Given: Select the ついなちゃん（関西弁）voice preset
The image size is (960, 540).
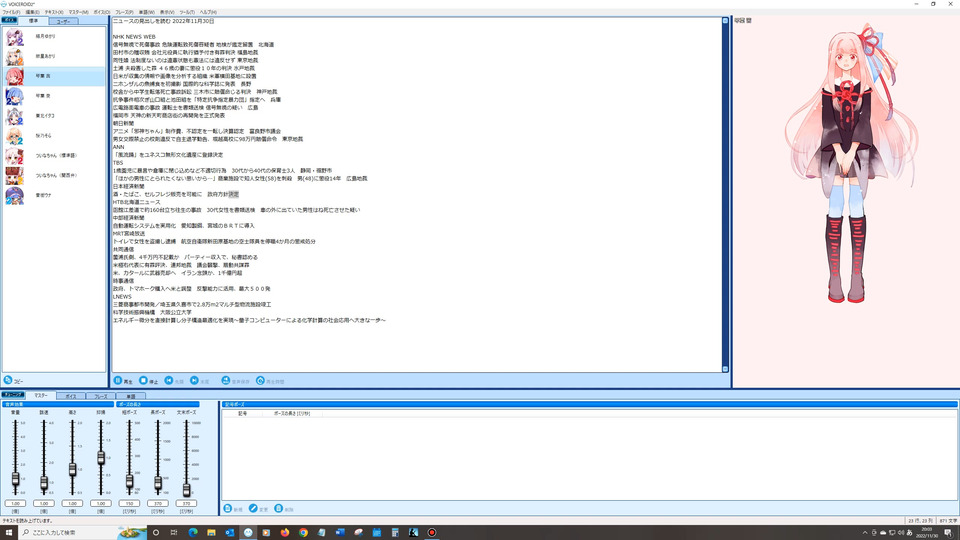Looking at the screenshot, I should coord(54,175).
